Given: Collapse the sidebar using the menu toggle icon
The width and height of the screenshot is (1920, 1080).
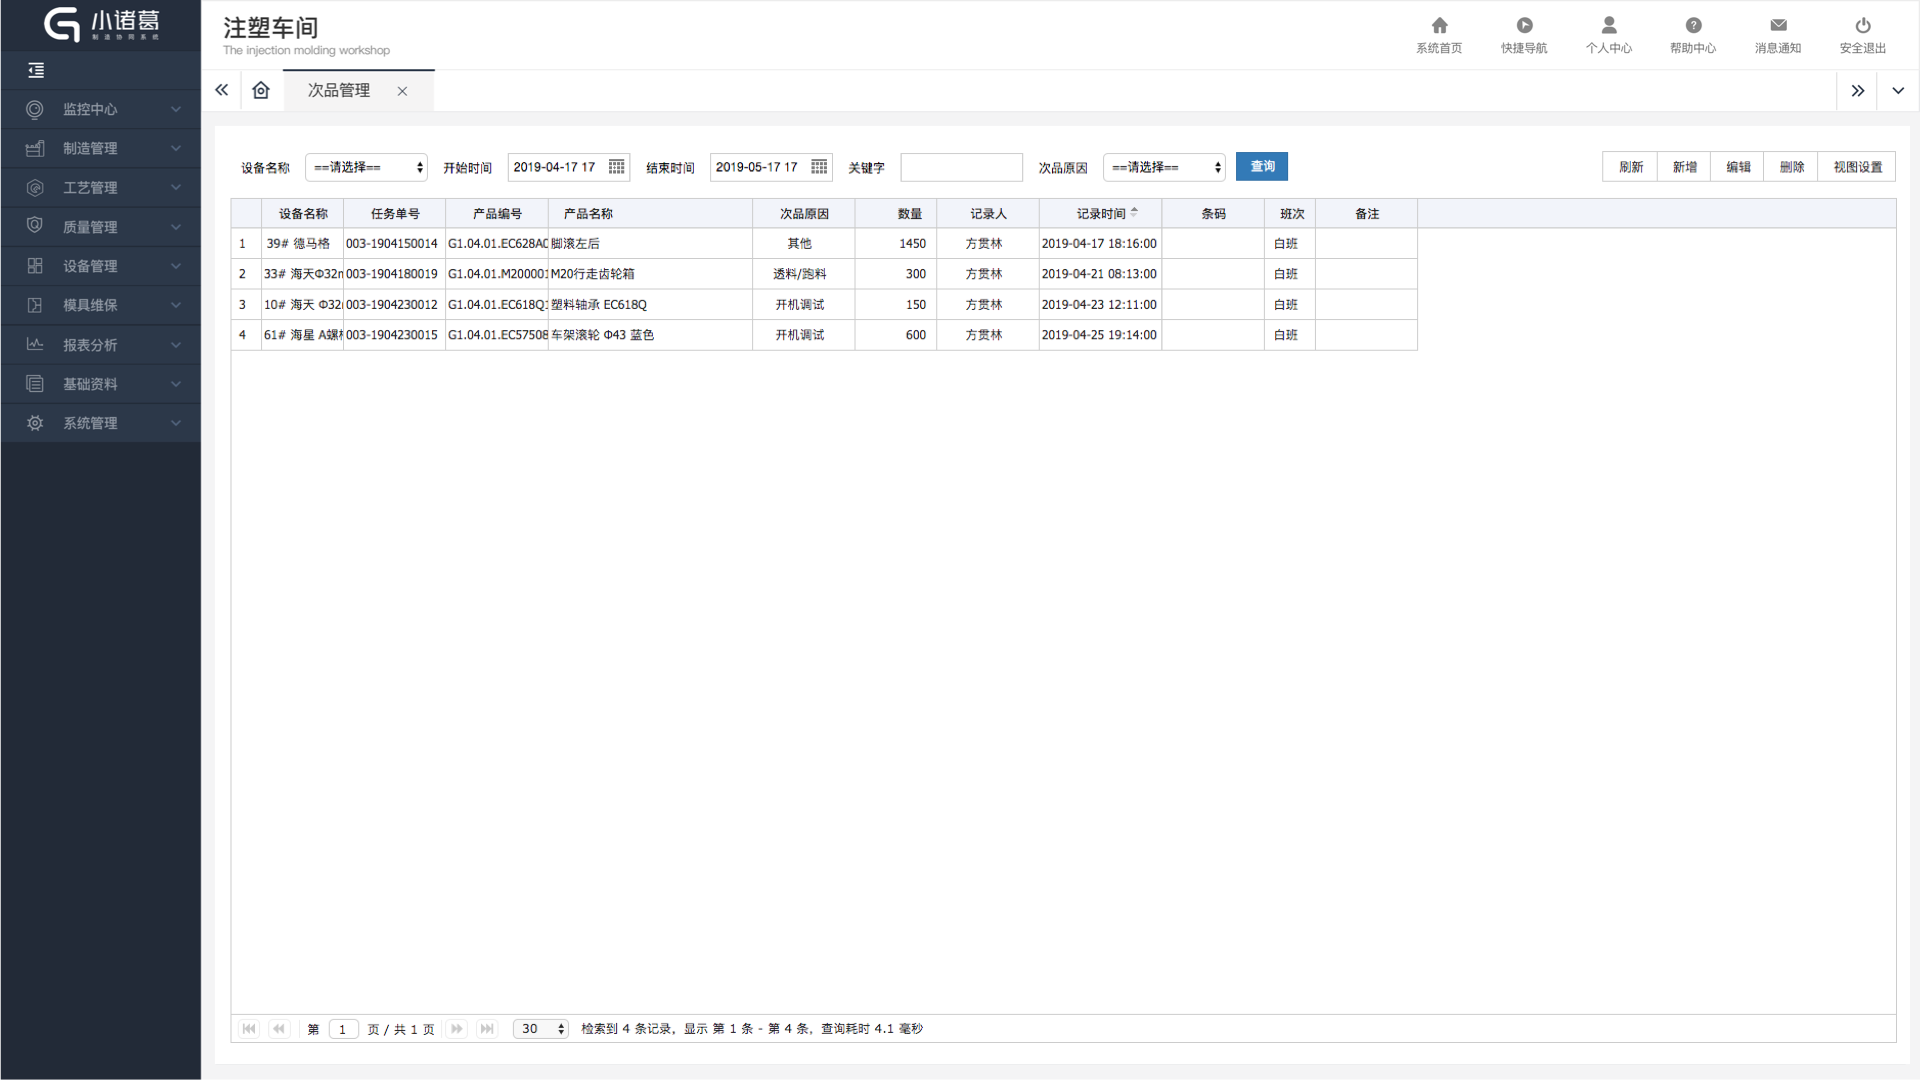Looking at the screenshot, I should 36,70.
